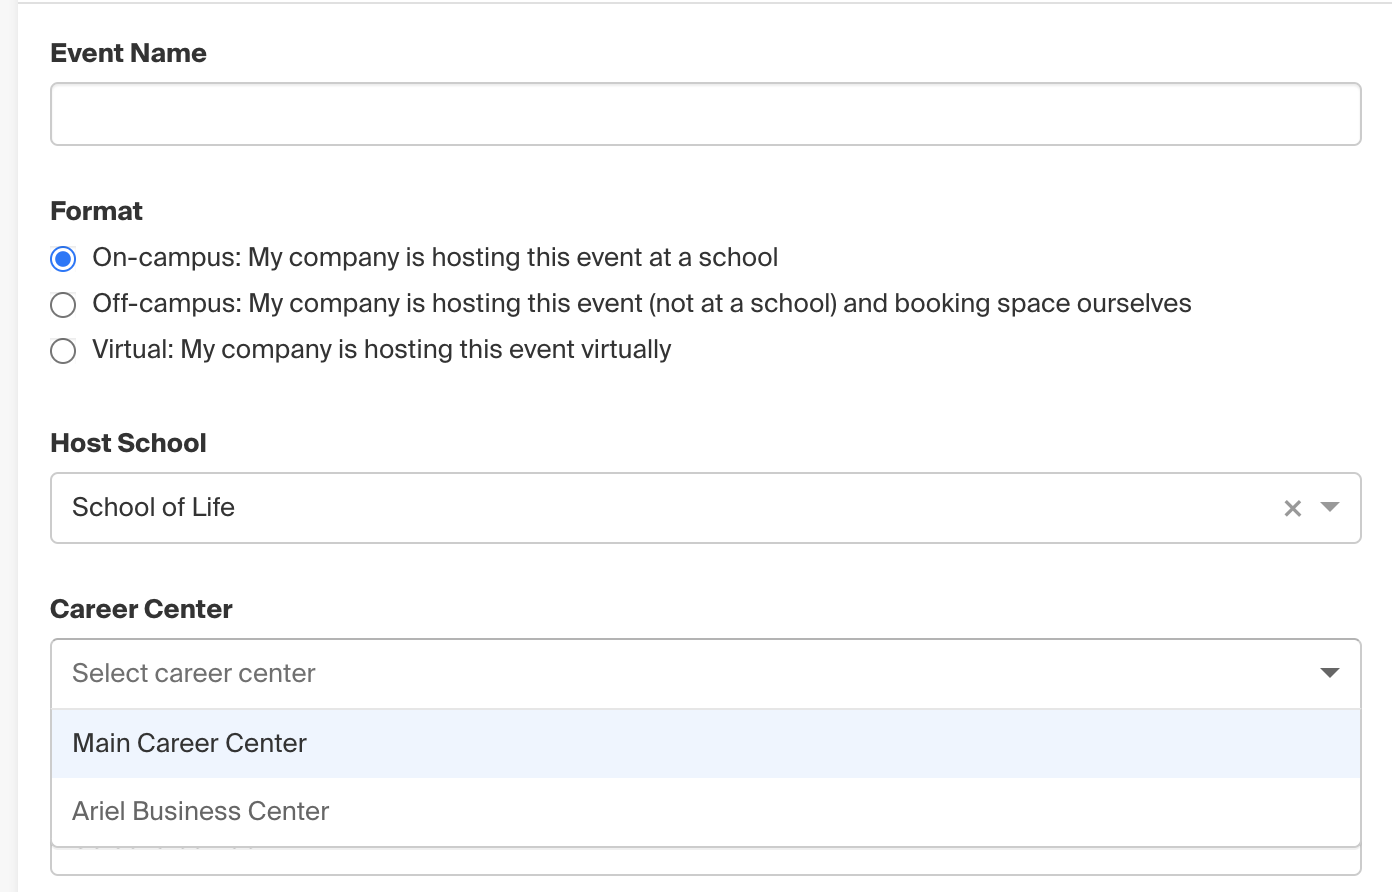Click into the Event Name text field

[705, 114]
